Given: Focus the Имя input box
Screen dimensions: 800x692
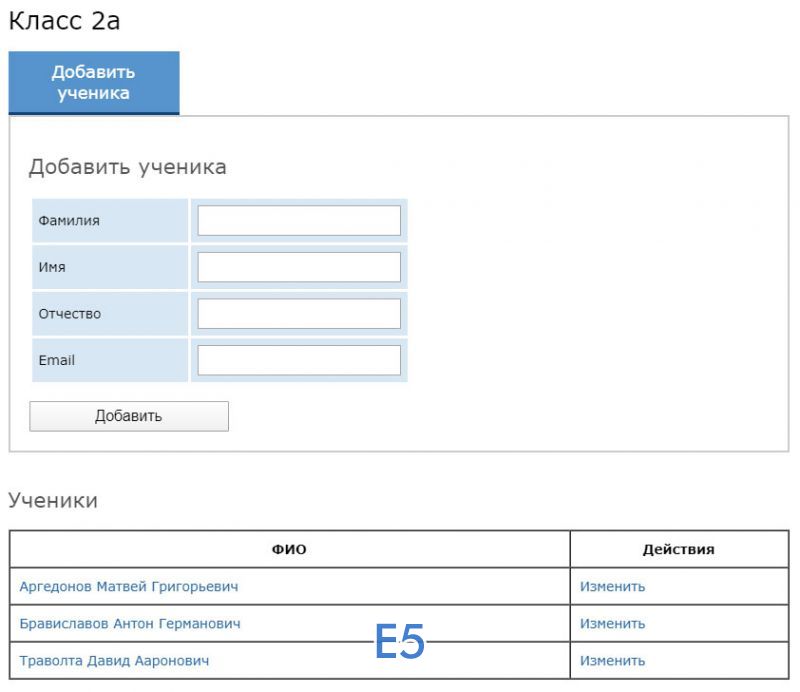Looking at the screenshot, I should 298,267.
